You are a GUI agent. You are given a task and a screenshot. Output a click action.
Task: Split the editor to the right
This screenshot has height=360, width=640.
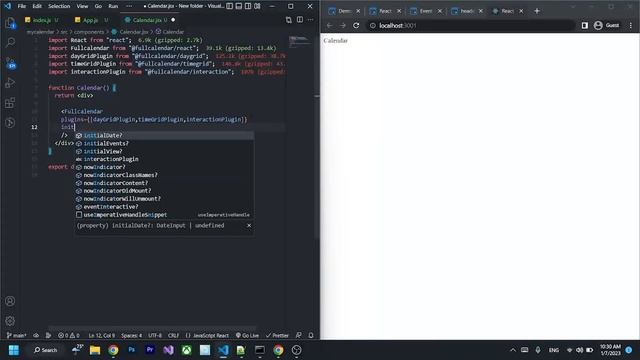click(300, 20)
